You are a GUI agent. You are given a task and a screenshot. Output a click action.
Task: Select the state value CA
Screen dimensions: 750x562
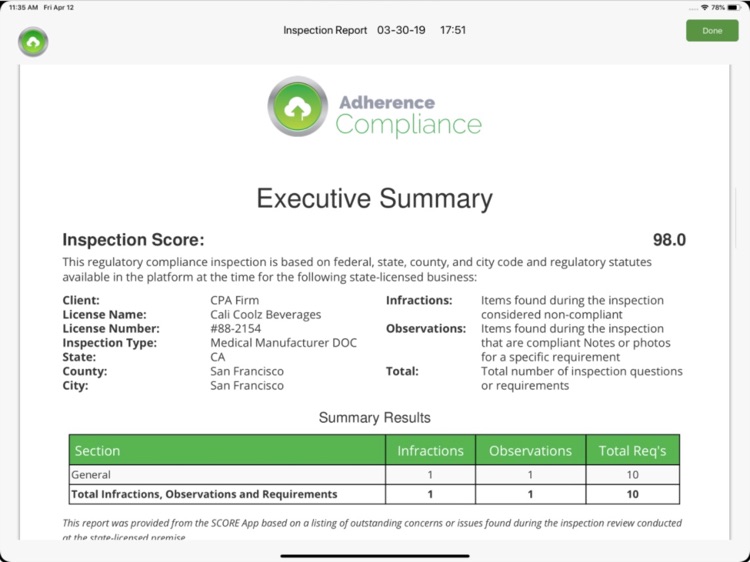218,357
